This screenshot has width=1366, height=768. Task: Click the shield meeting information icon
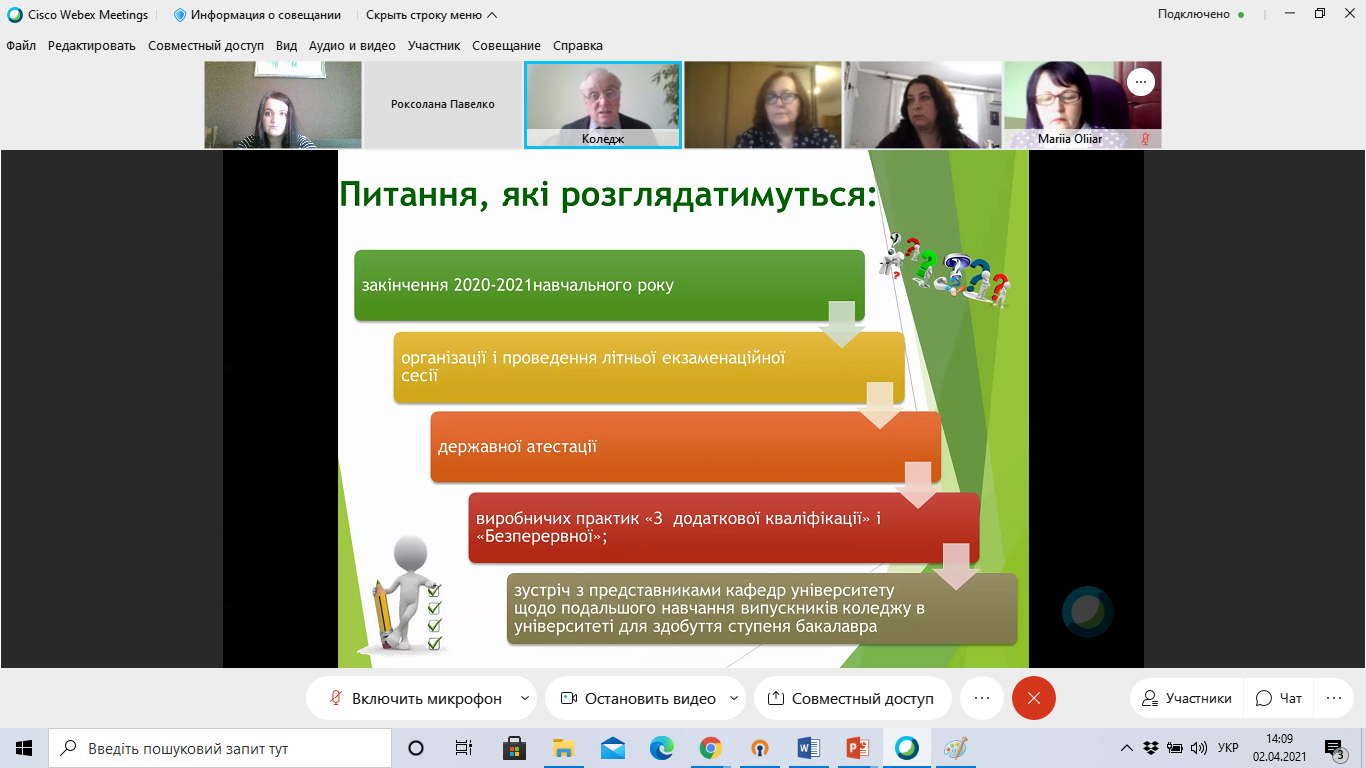pyautogui.click(x=180, y=15)
